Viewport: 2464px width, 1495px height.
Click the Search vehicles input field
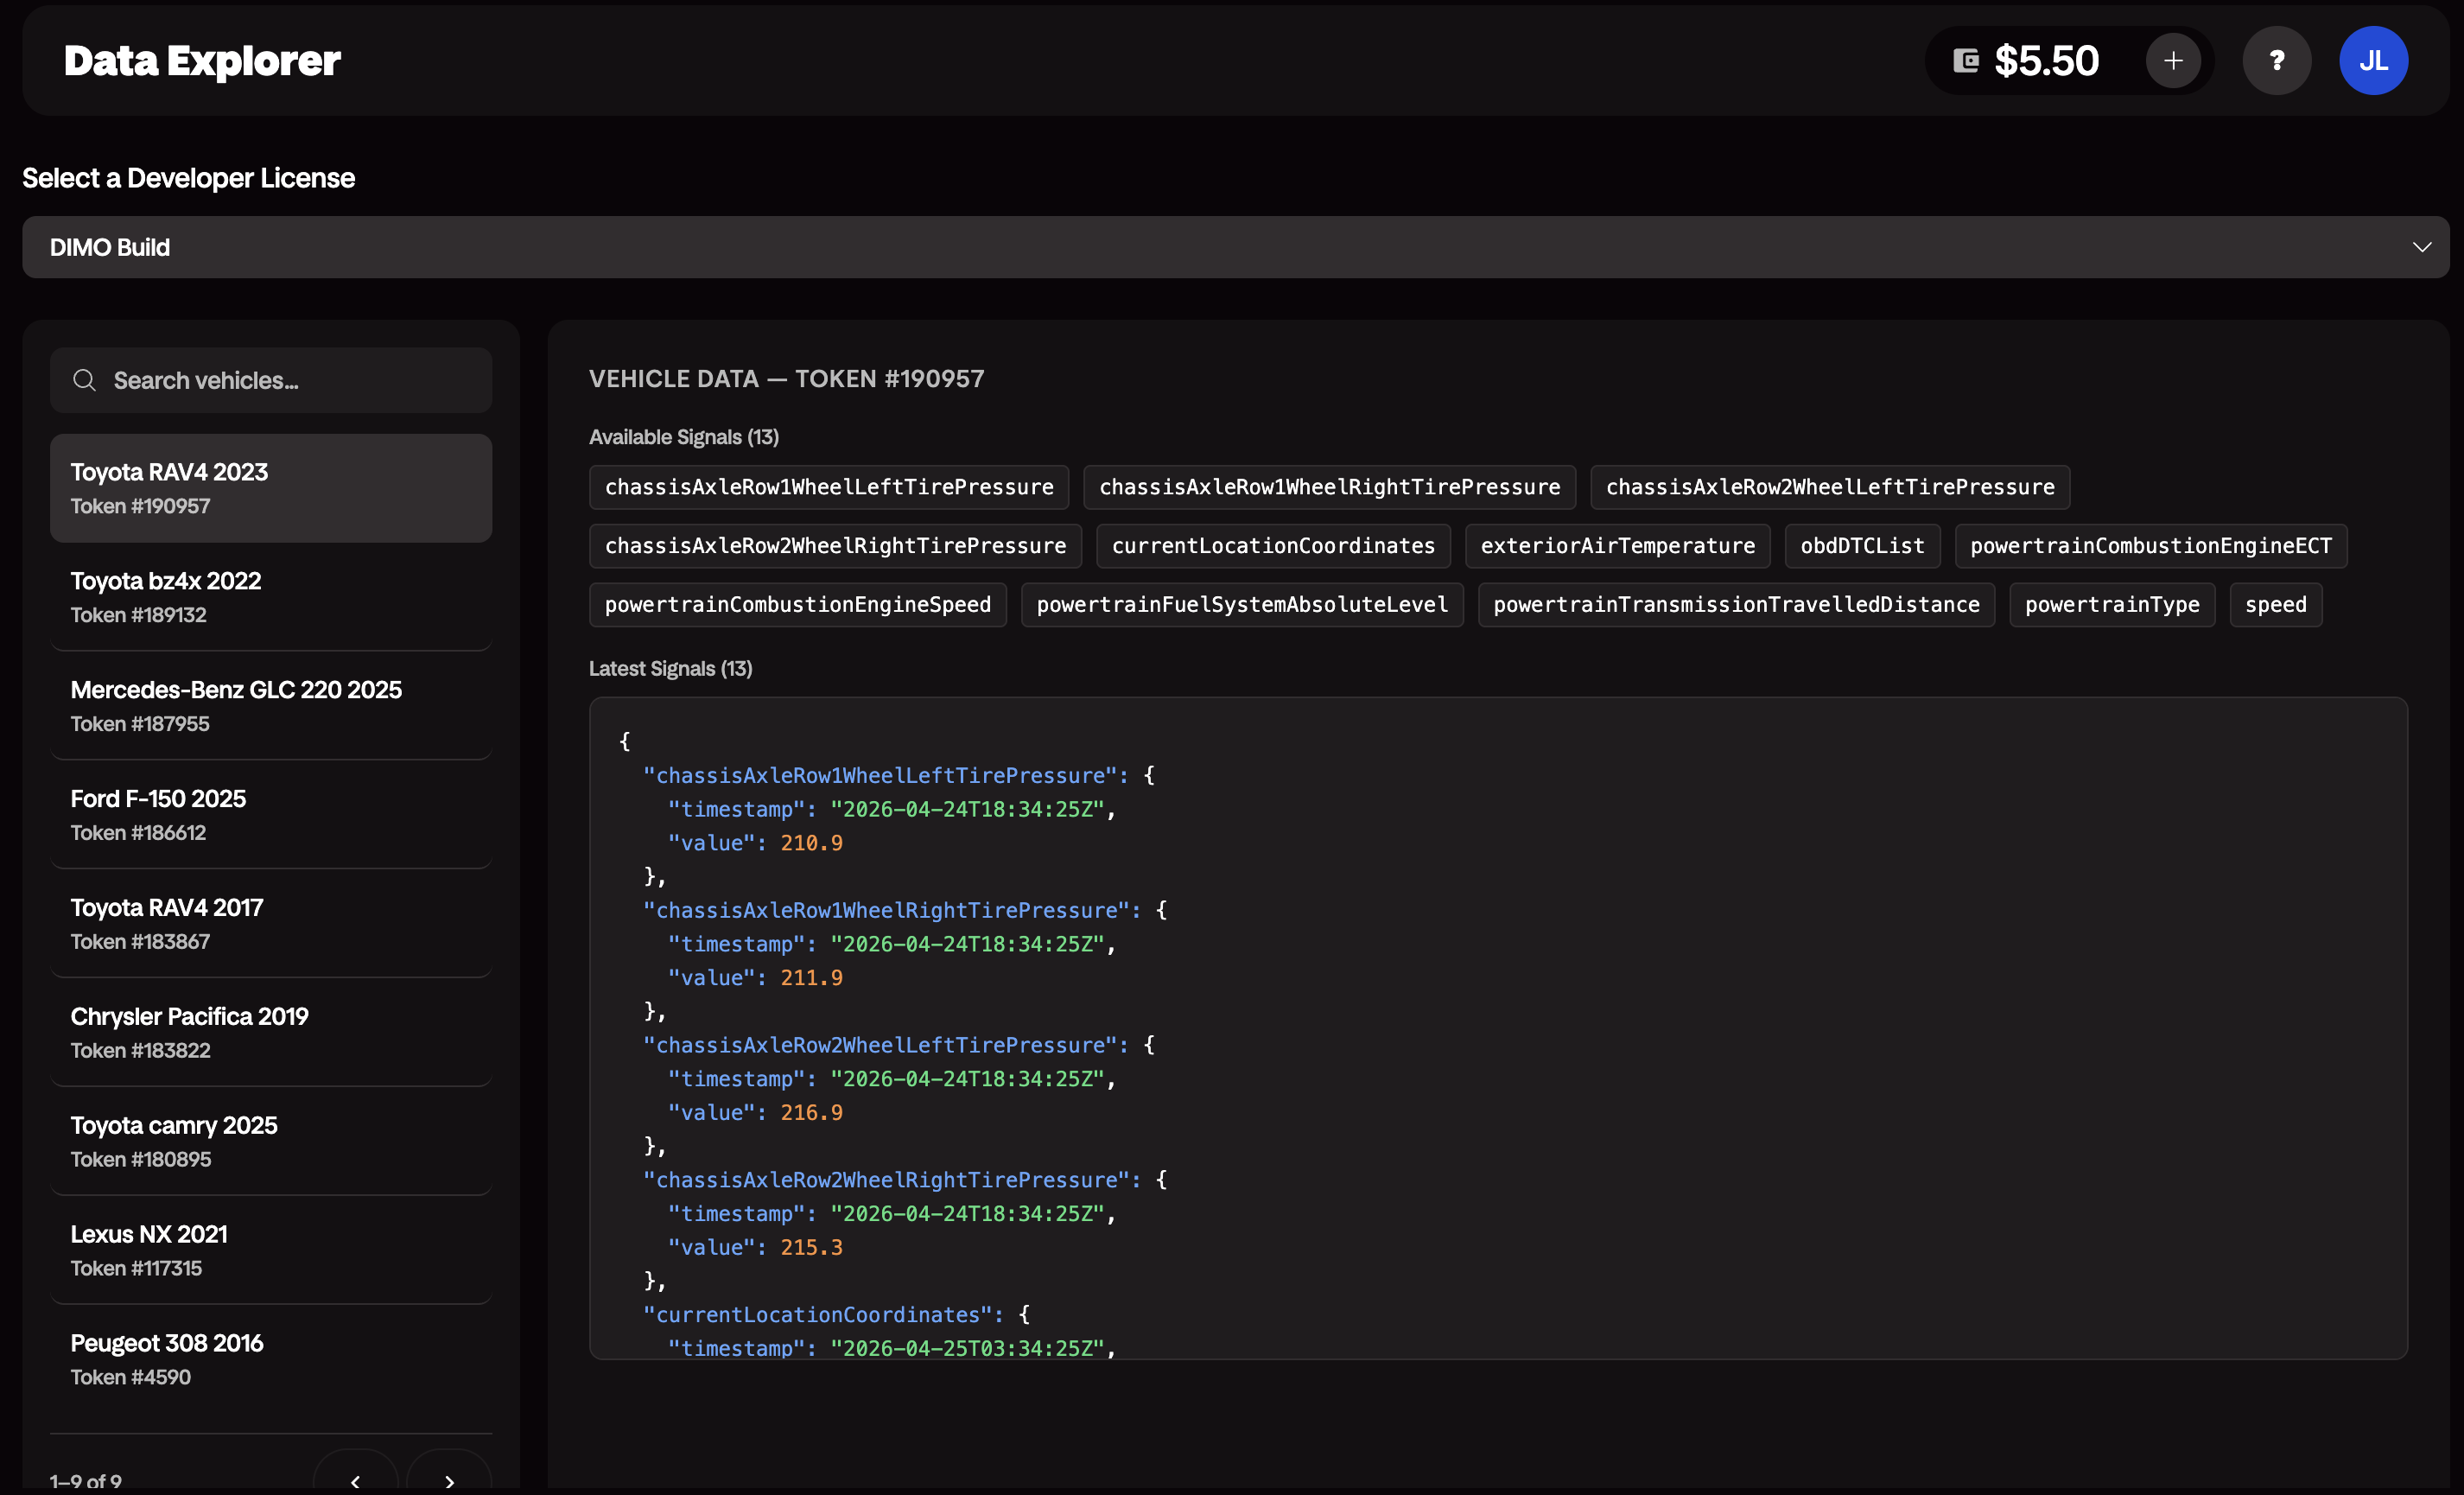coord(270,380)
